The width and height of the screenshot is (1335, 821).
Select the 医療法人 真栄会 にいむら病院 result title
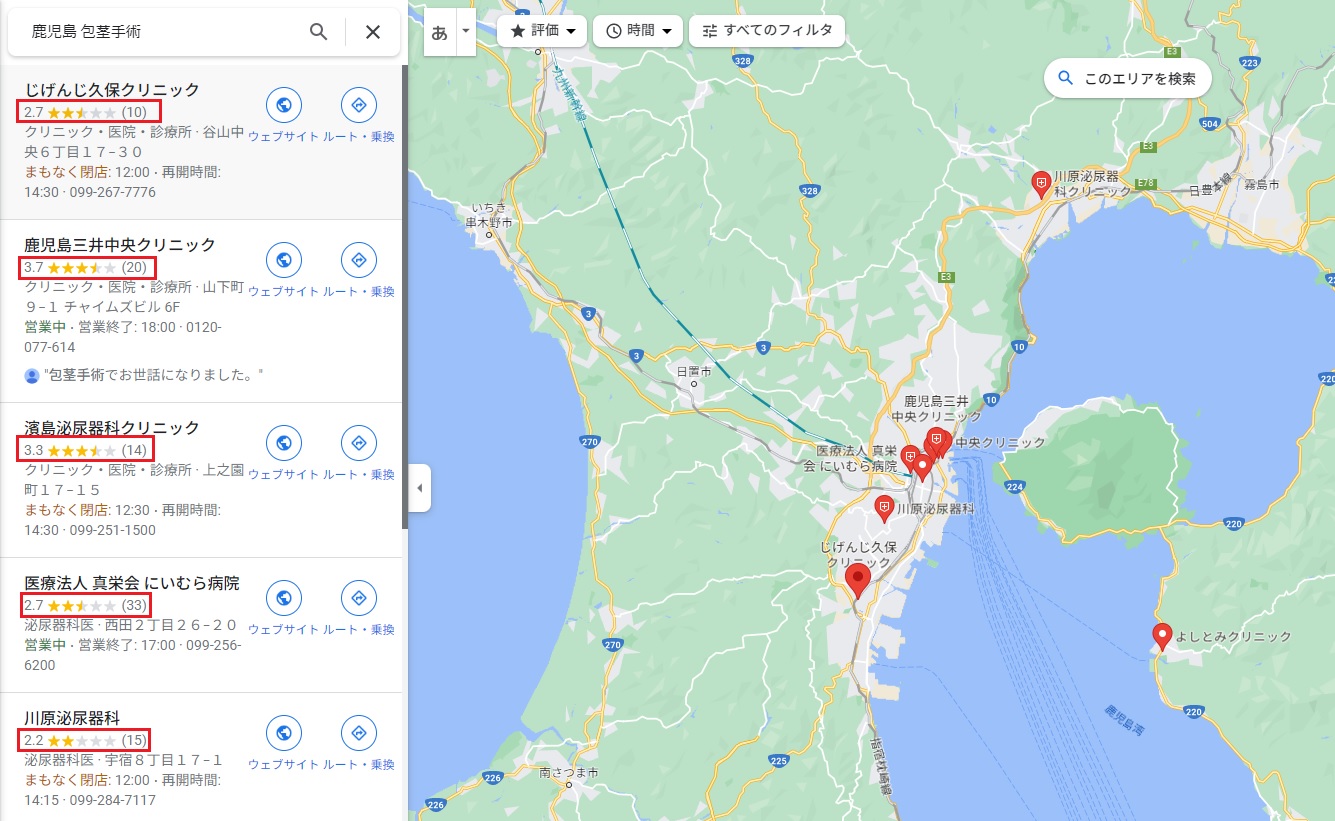[x=132, y=582]
